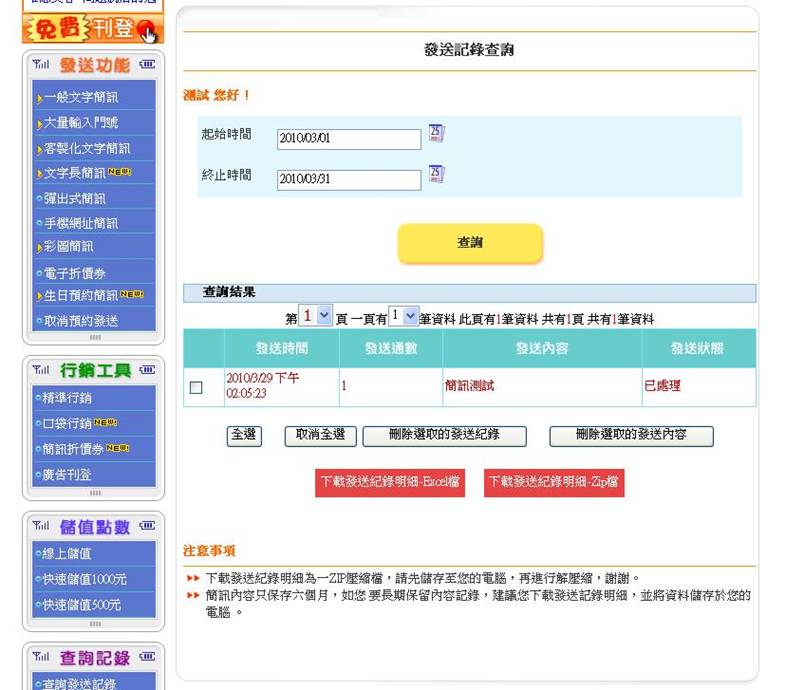785x690 pixels.
Task: Open 線上儲值 in the sidebar
Action: pyautogui.click(x=68, y=553)
